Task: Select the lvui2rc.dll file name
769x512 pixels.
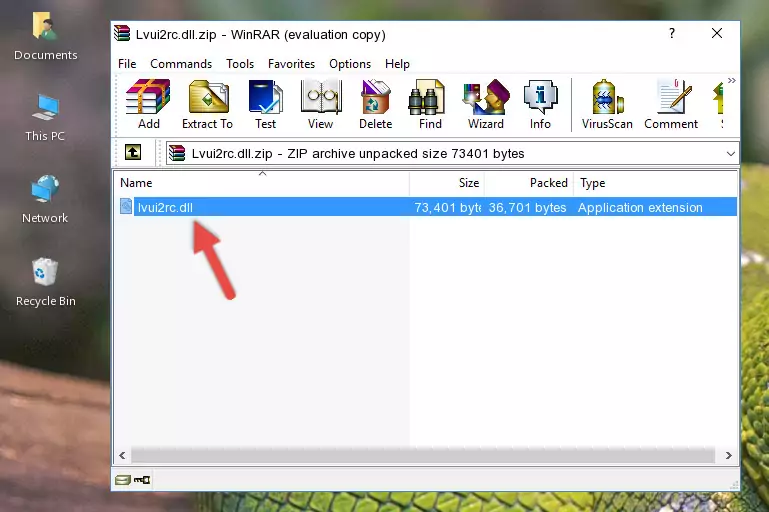Action: 165,207
